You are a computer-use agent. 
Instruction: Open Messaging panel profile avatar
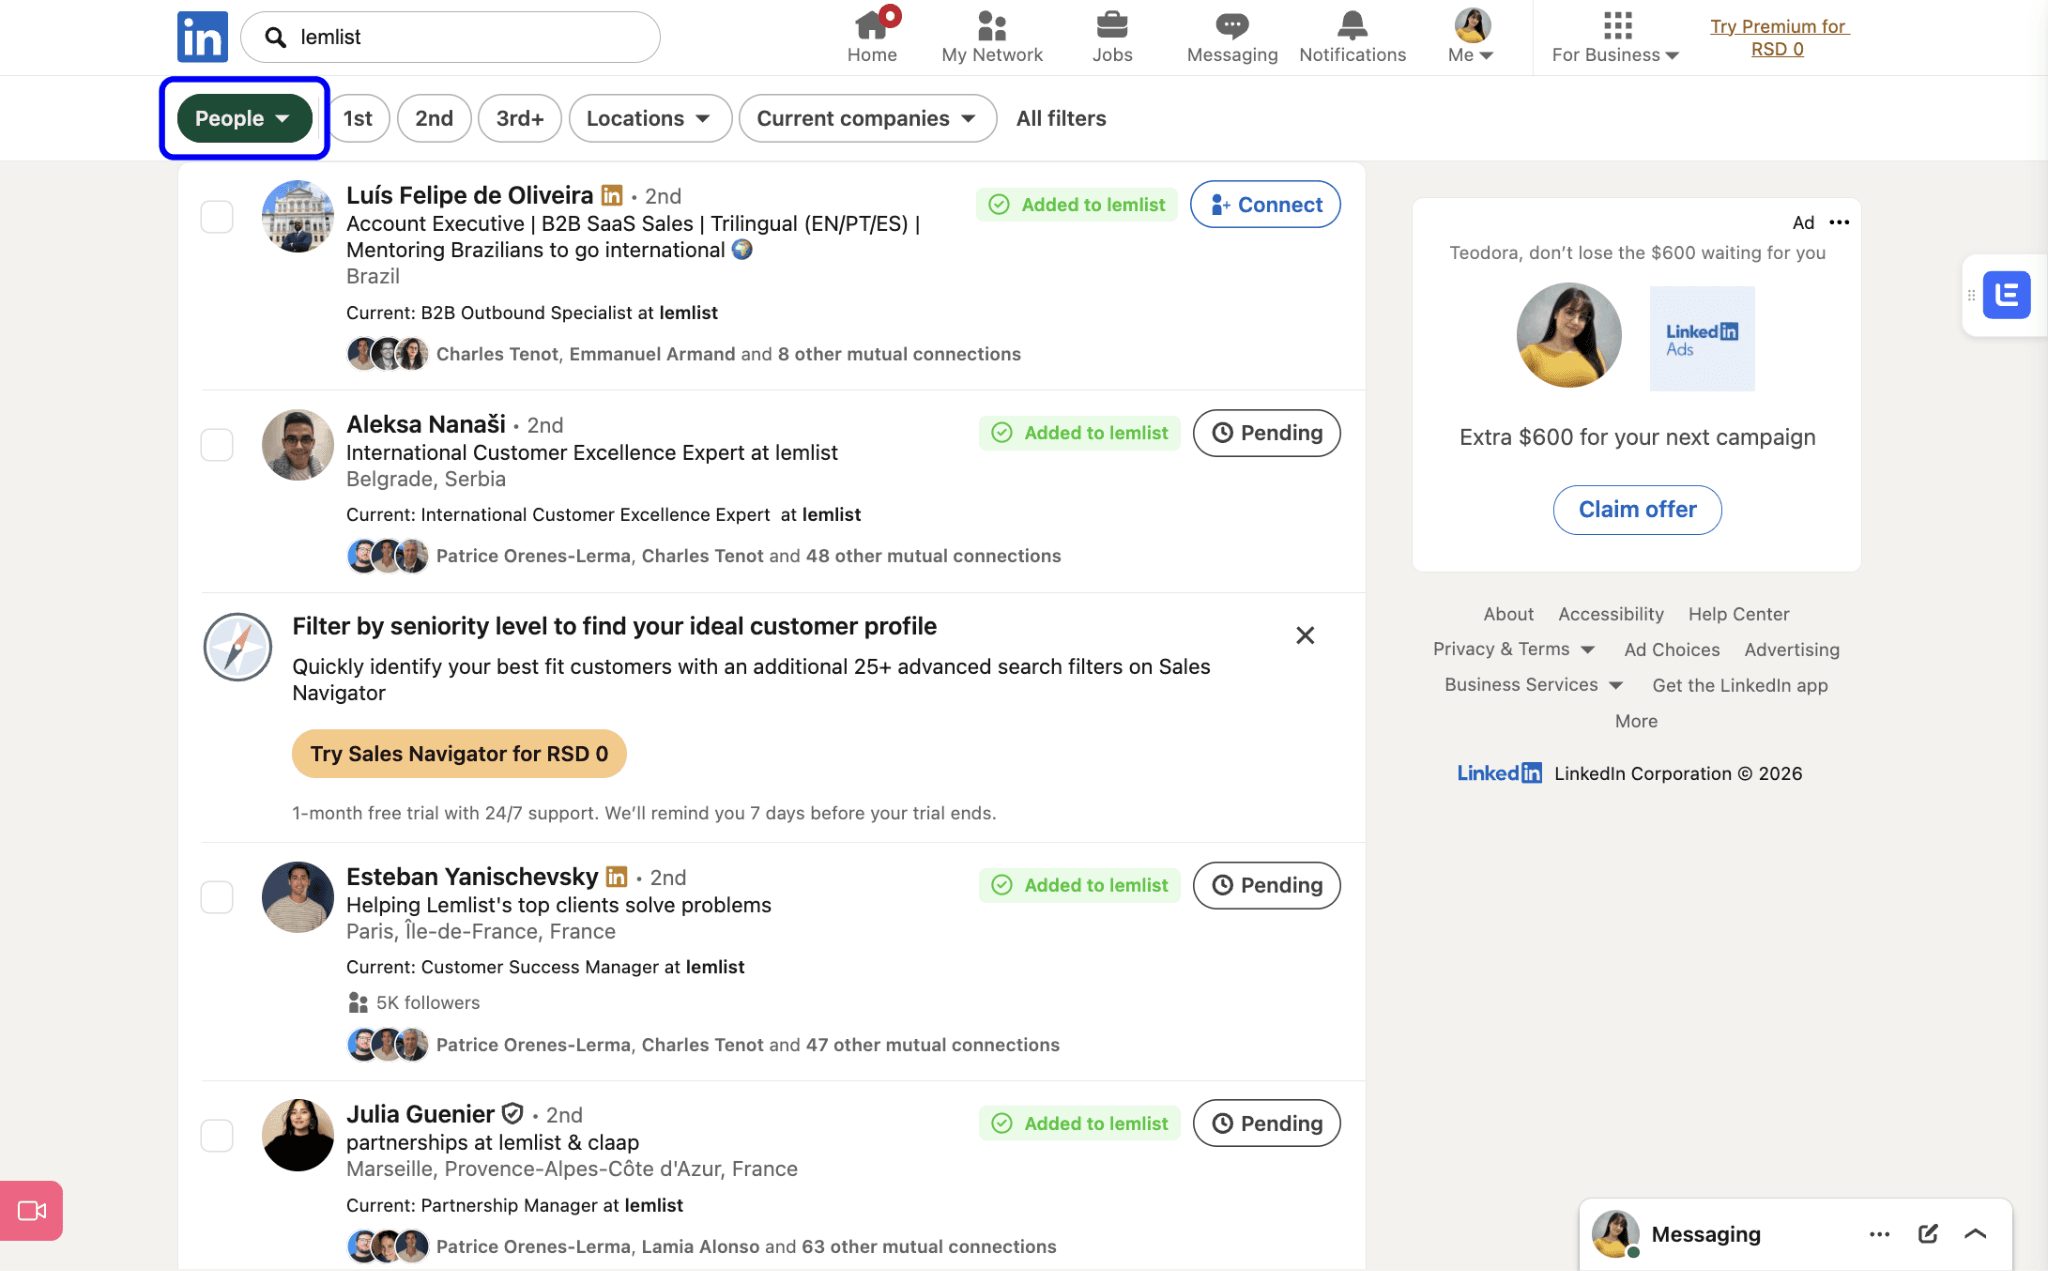[x=1615, y=1234]
